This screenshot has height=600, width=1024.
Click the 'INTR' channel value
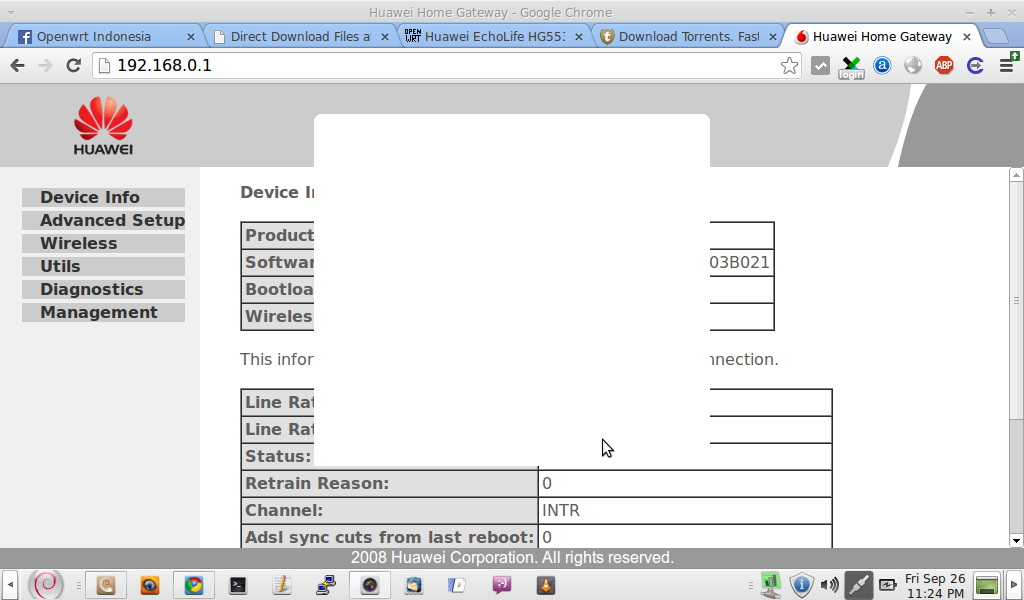pyautogui.click(x=561, y=511)
